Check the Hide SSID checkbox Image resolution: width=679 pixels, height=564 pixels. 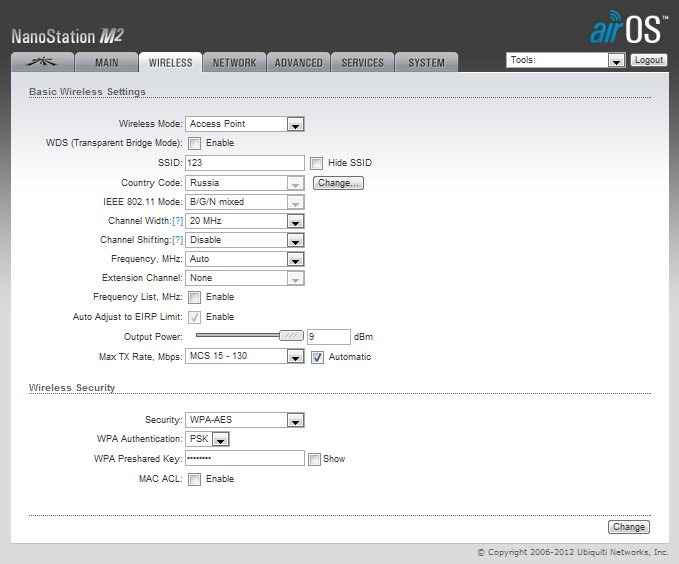click(x=317, y=163)
